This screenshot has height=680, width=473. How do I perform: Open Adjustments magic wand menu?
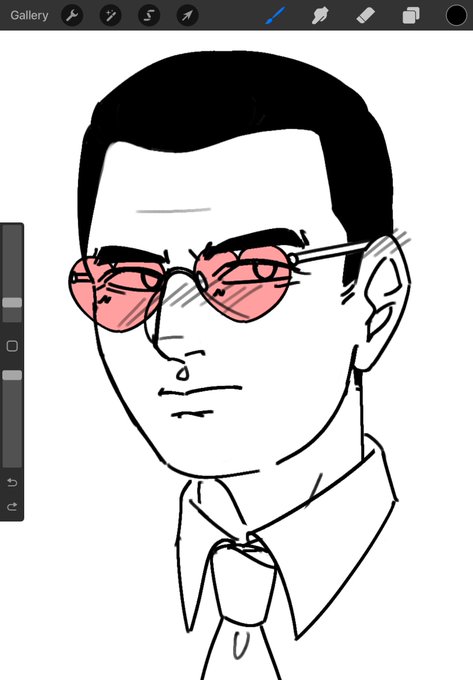coord(111,16)
